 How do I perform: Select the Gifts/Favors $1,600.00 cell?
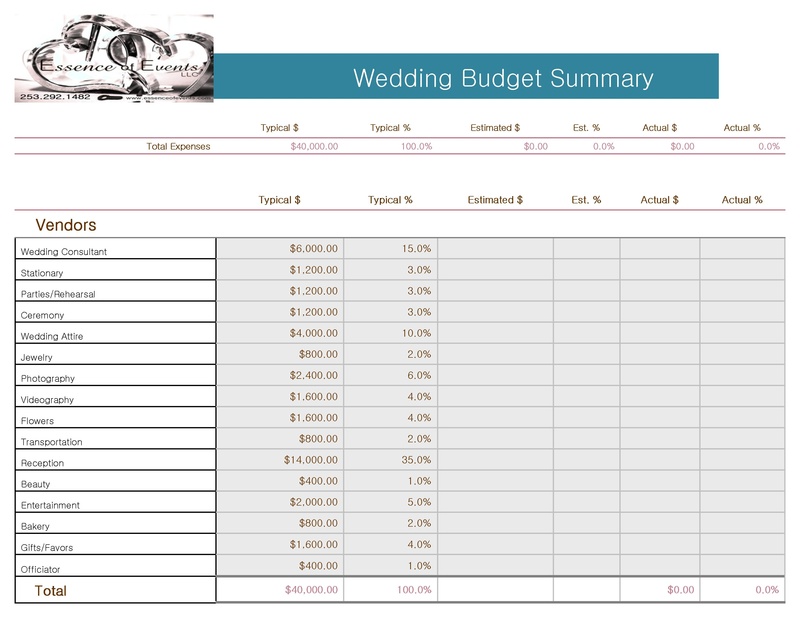point(280,544)
